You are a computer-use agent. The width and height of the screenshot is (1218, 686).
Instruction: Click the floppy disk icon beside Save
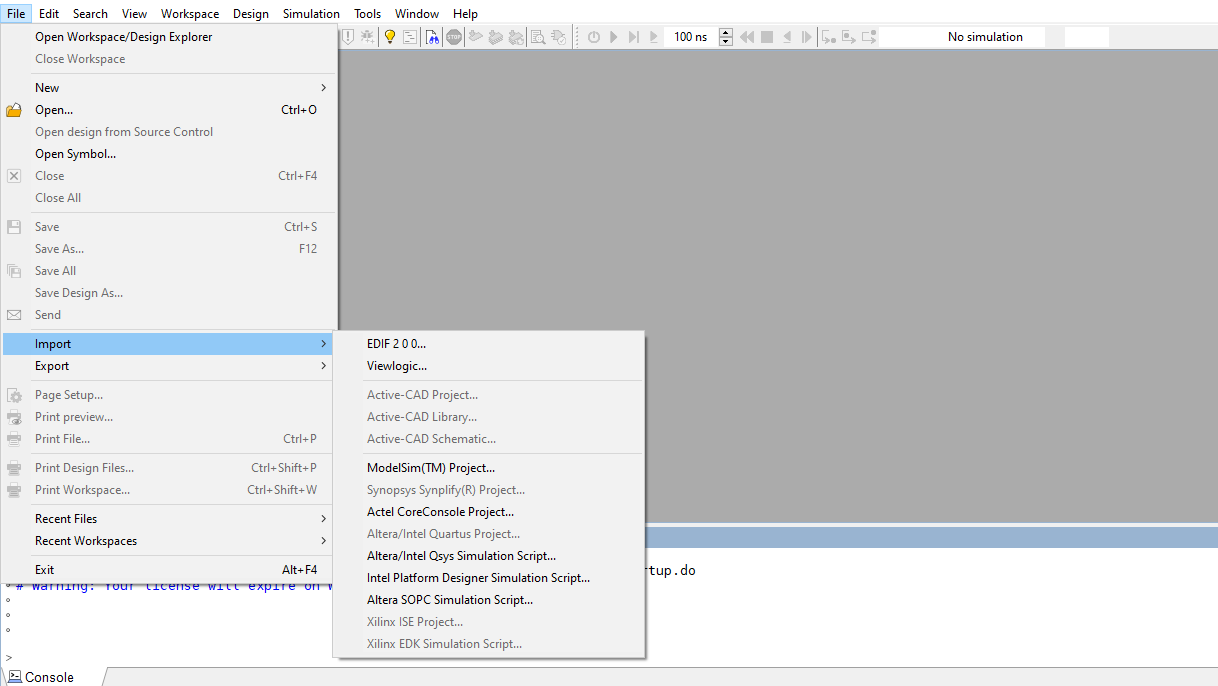click(14, 227)
